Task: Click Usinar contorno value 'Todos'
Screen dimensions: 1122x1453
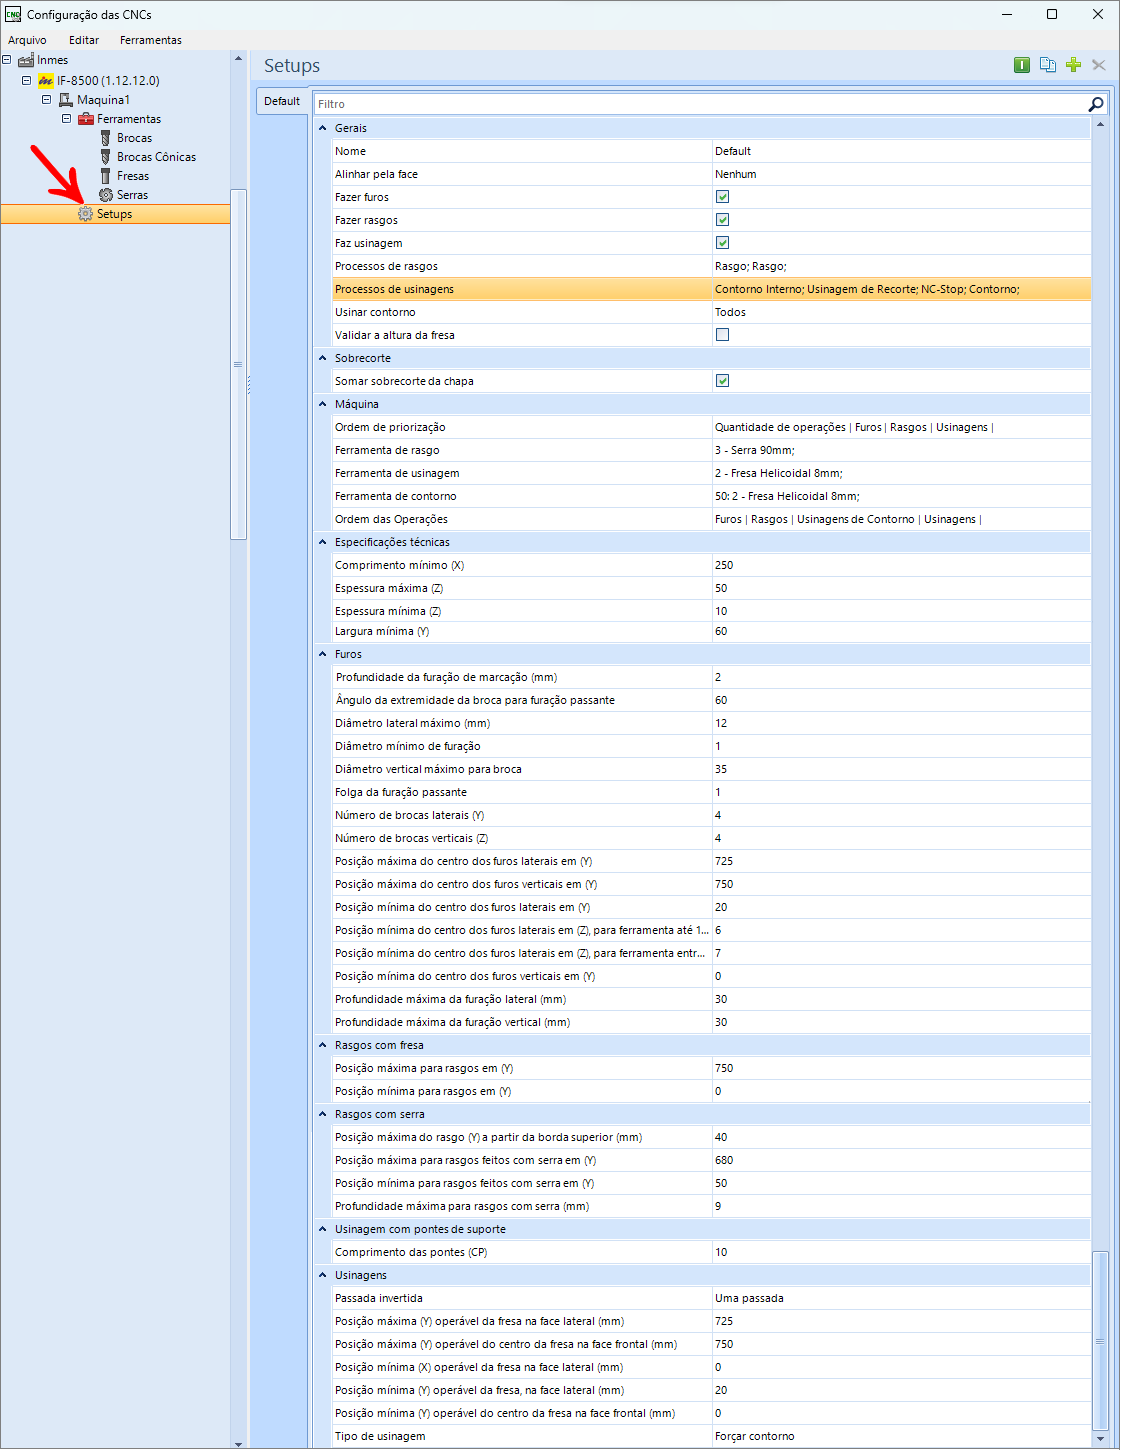Action: point(731,312)
